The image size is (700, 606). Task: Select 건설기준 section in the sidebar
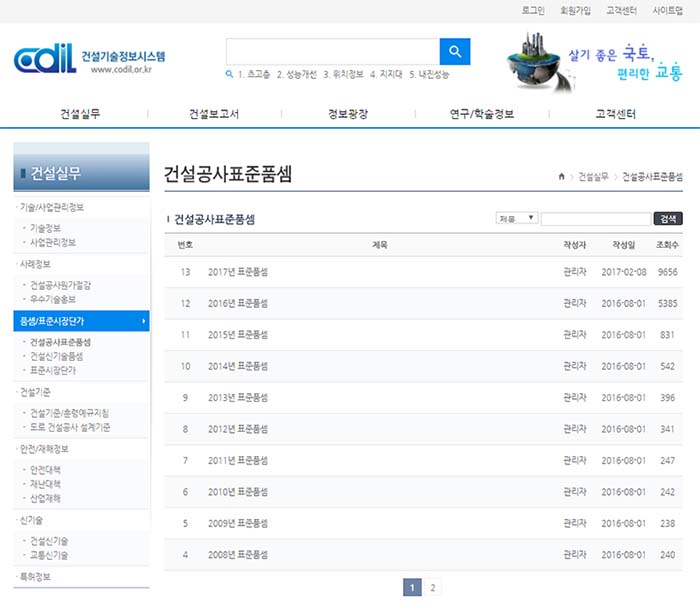(x=35, y=392)
